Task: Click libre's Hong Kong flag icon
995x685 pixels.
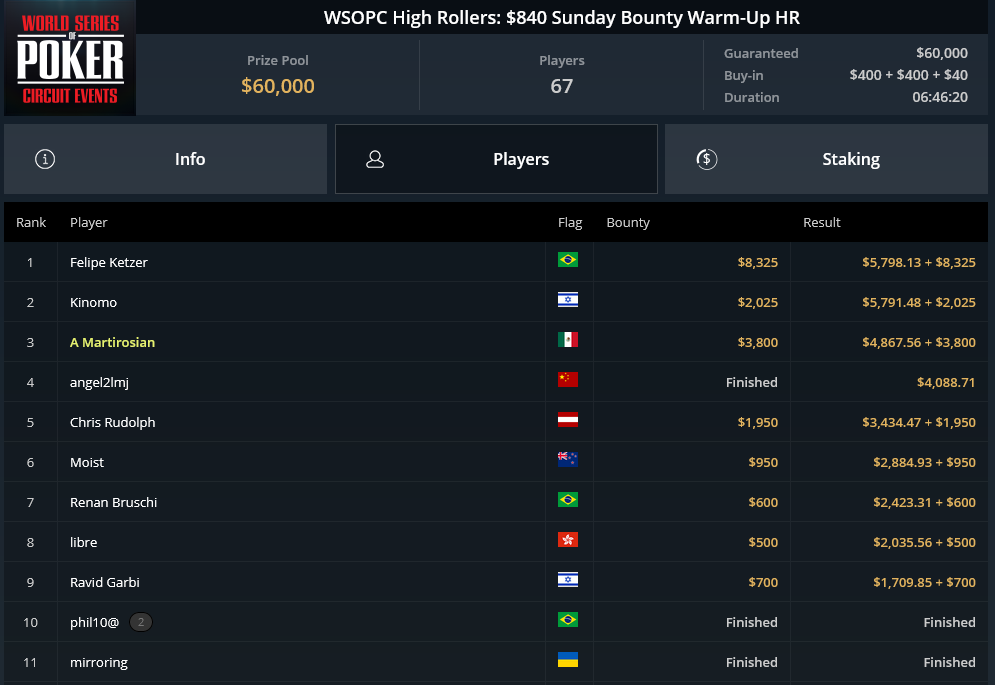Action: (567, 540)
